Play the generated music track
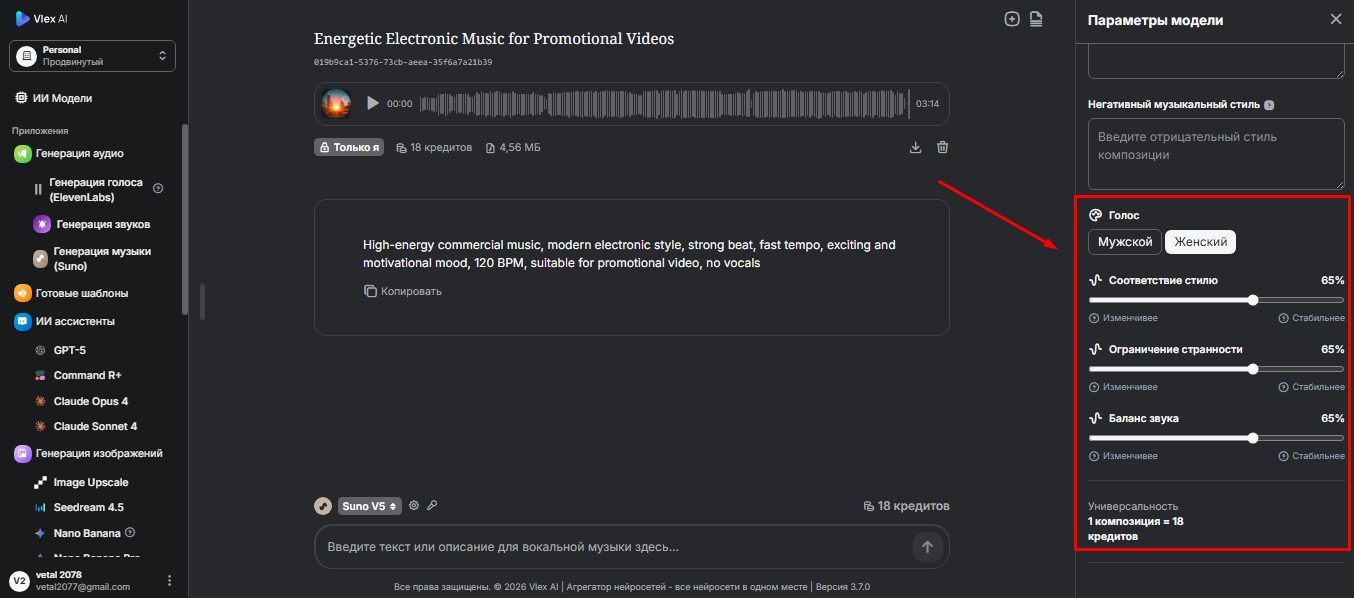The width and height of the screenshot is (1354, 598). [x=373, y=103]
